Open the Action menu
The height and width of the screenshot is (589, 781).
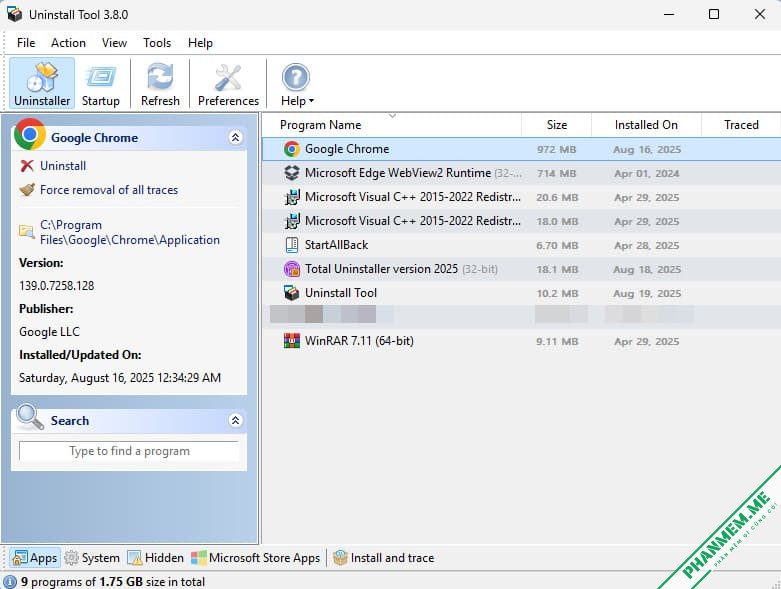click(x=68, y=43)
